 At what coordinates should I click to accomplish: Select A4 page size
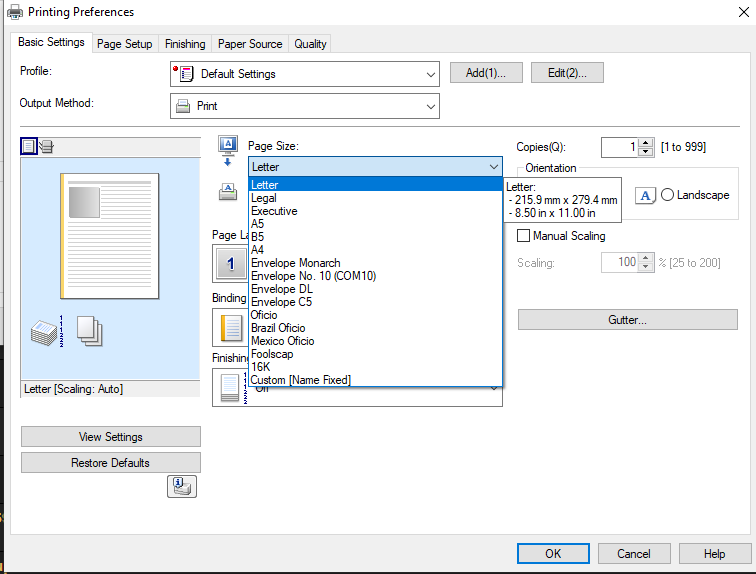pos(375,250)
